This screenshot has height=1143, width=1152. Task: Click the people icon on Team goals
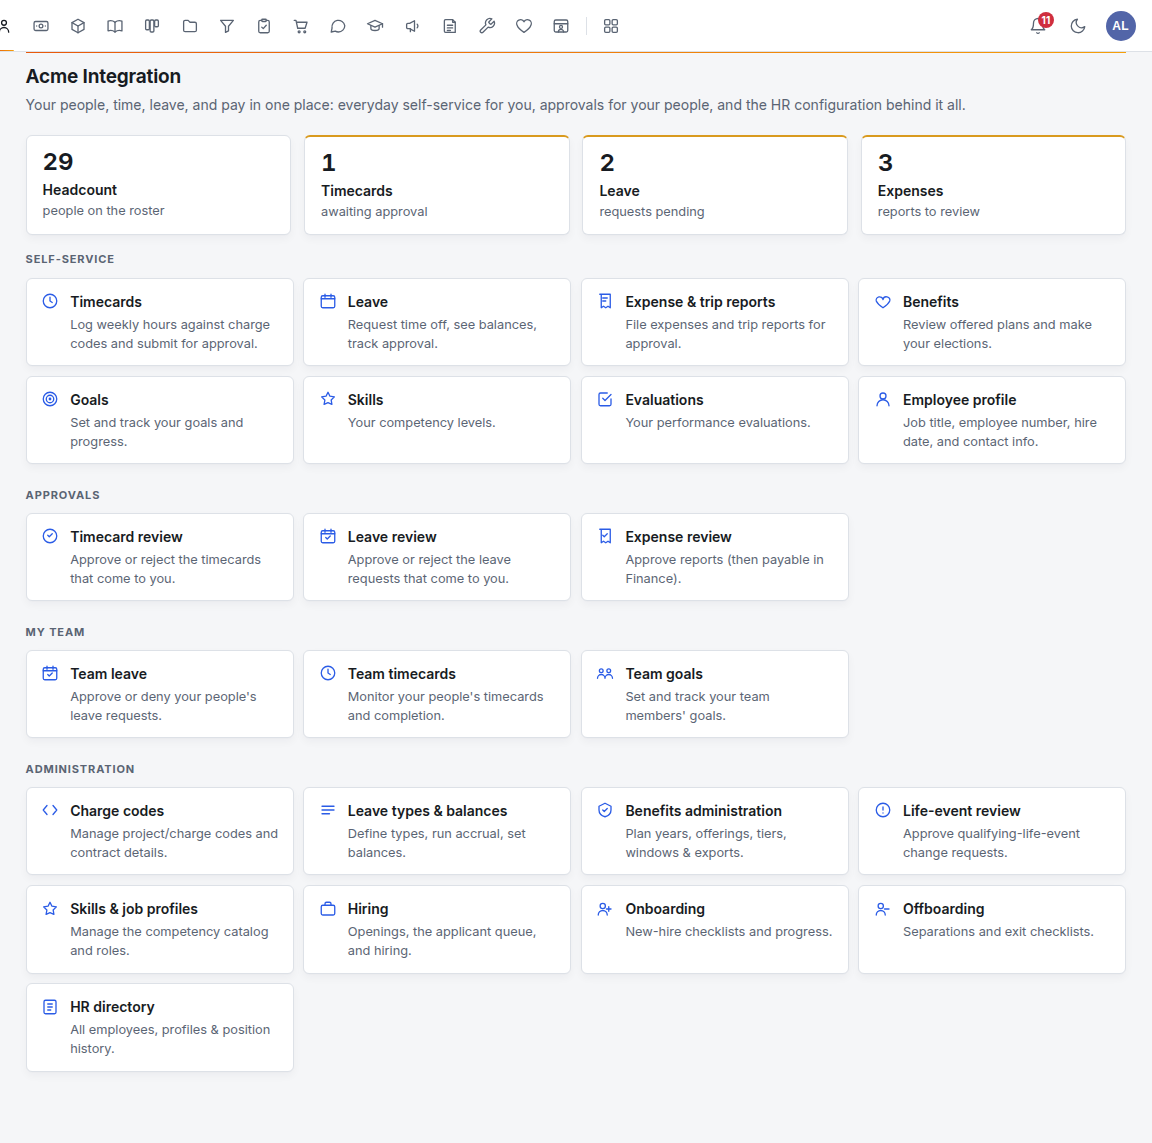tap(605, 674)
